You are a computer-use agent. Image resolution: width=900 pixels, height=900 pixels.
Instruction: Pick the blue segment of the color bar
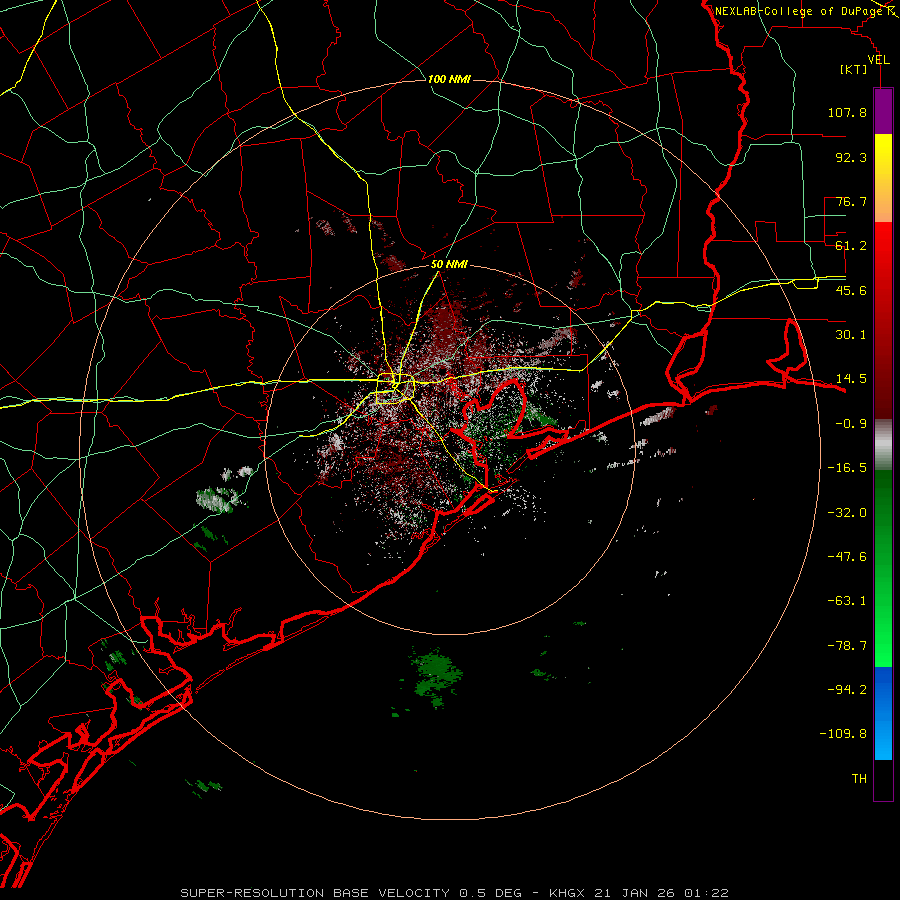pos(883,713)
